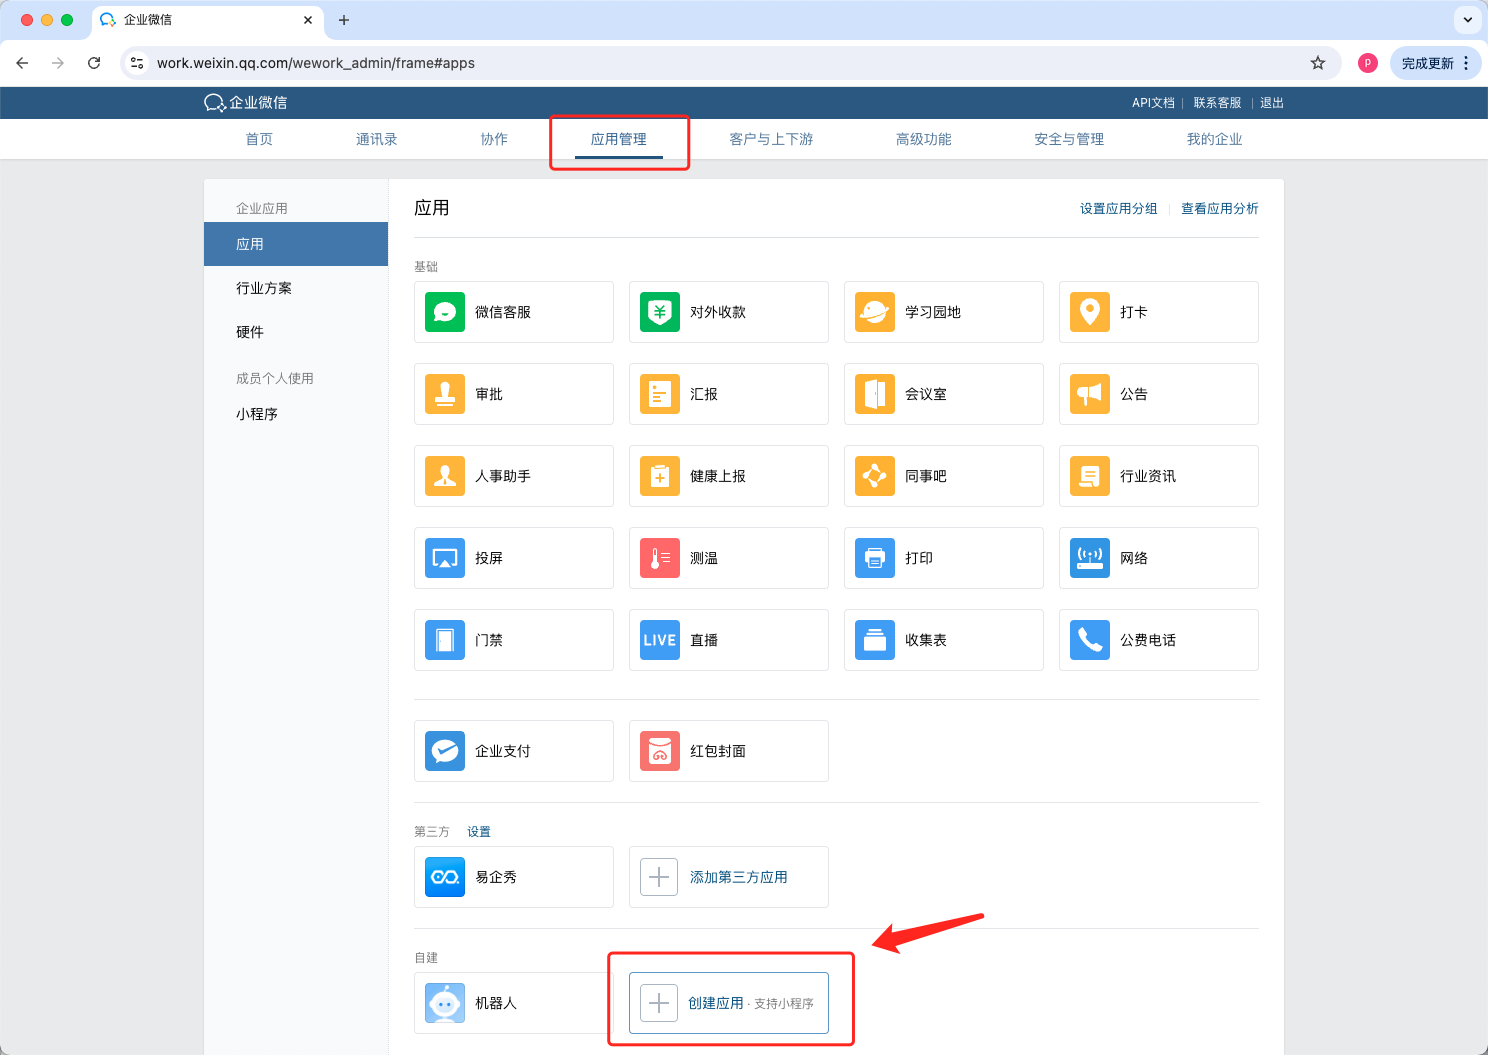The image size is (1488, 1055).
Task: Click plus icon for 添加第三方应用
Action: point(659,877)
